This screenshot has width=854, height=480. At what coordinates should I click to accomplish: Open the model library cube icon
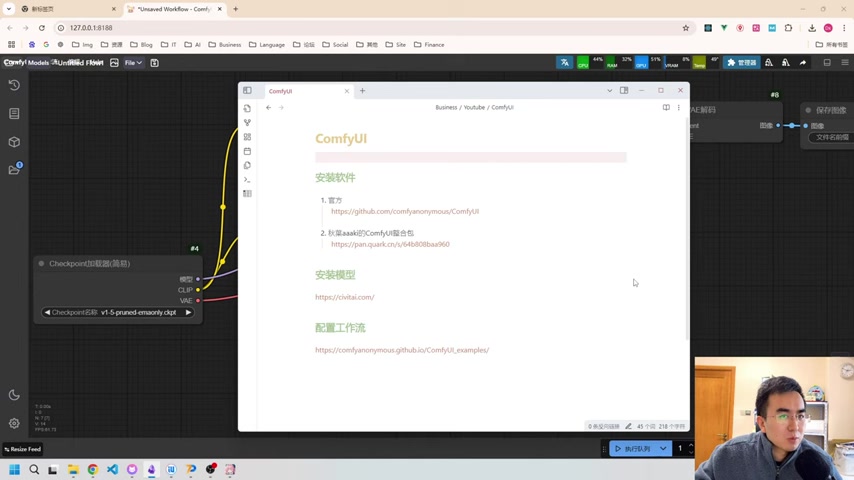(14, 142)
